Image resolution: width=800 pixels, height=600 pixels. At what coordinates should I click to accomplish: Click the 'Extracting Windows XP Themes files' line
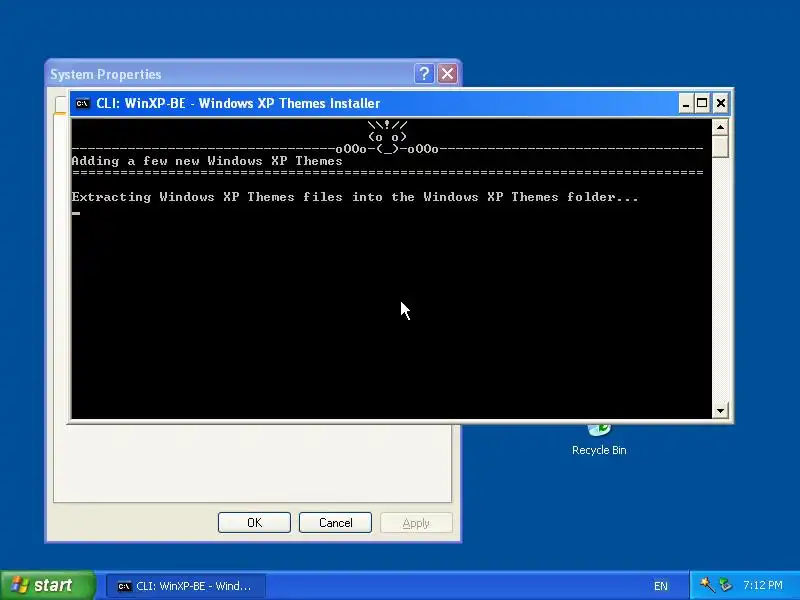click(x=355, y=197)
